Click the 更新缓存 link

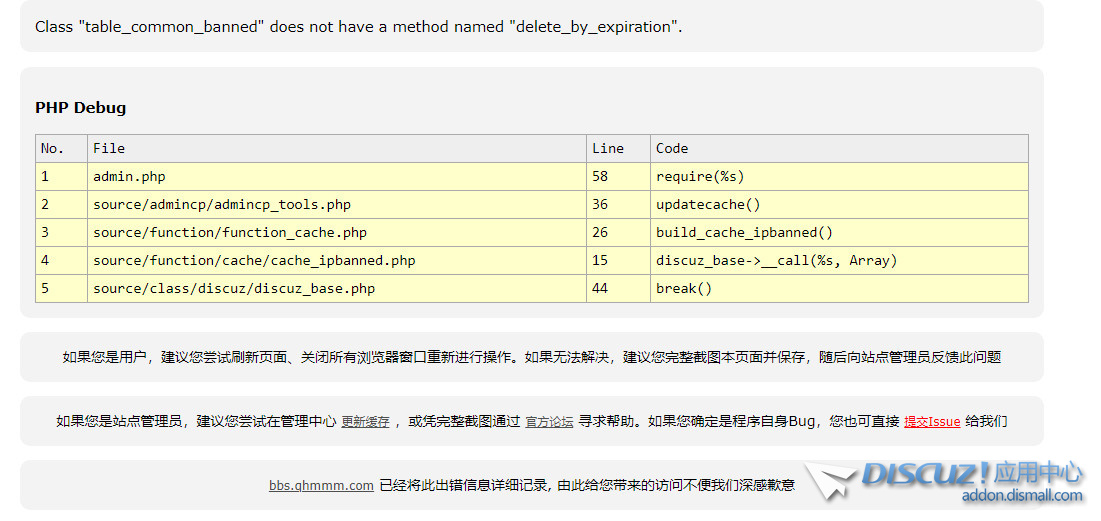point(365,422)
